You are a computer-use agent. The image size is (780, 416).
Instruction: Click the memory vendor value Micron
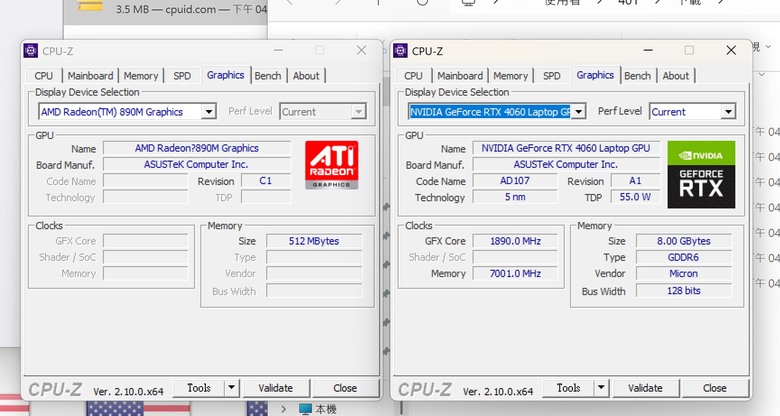tap(683, 274)
